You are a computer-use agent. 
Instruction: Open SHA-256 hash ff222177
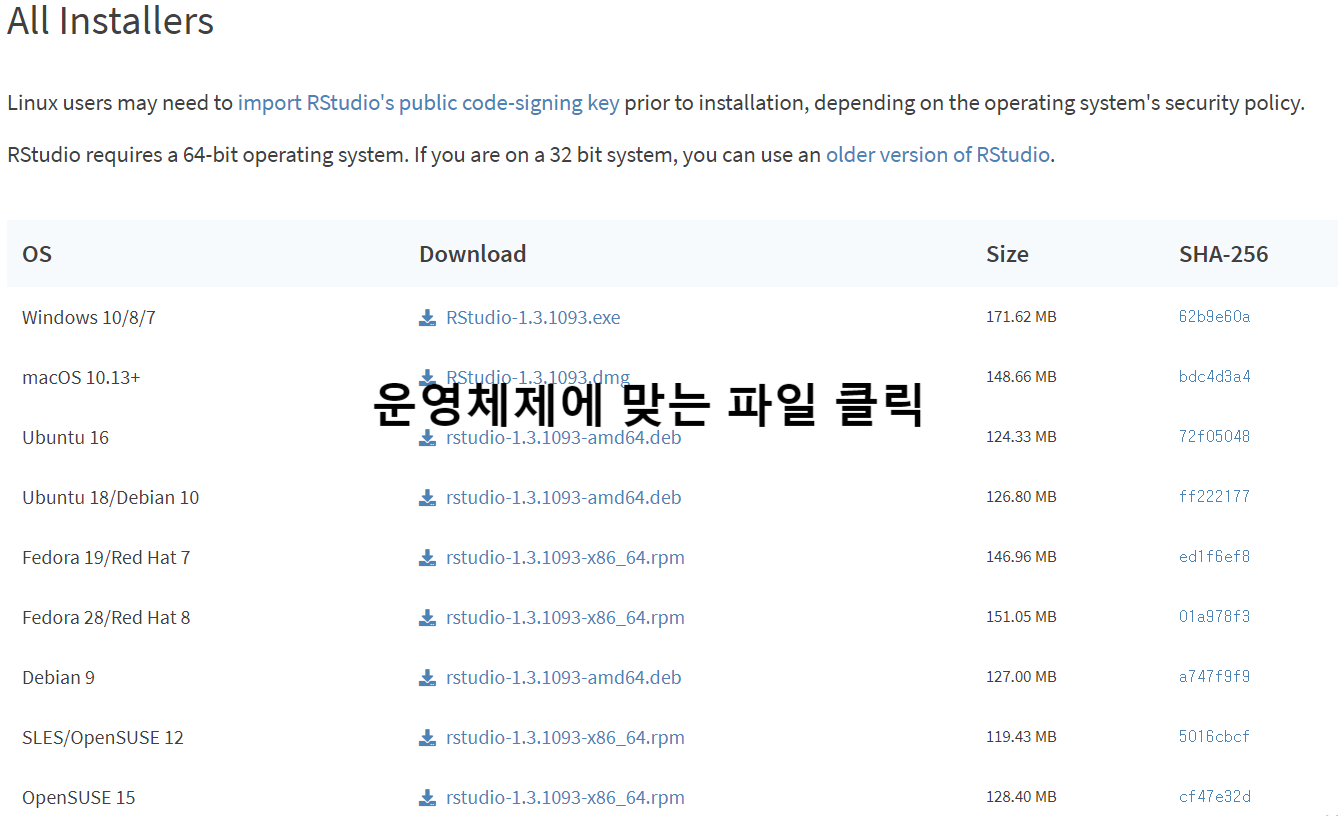tap(1214, 497)
